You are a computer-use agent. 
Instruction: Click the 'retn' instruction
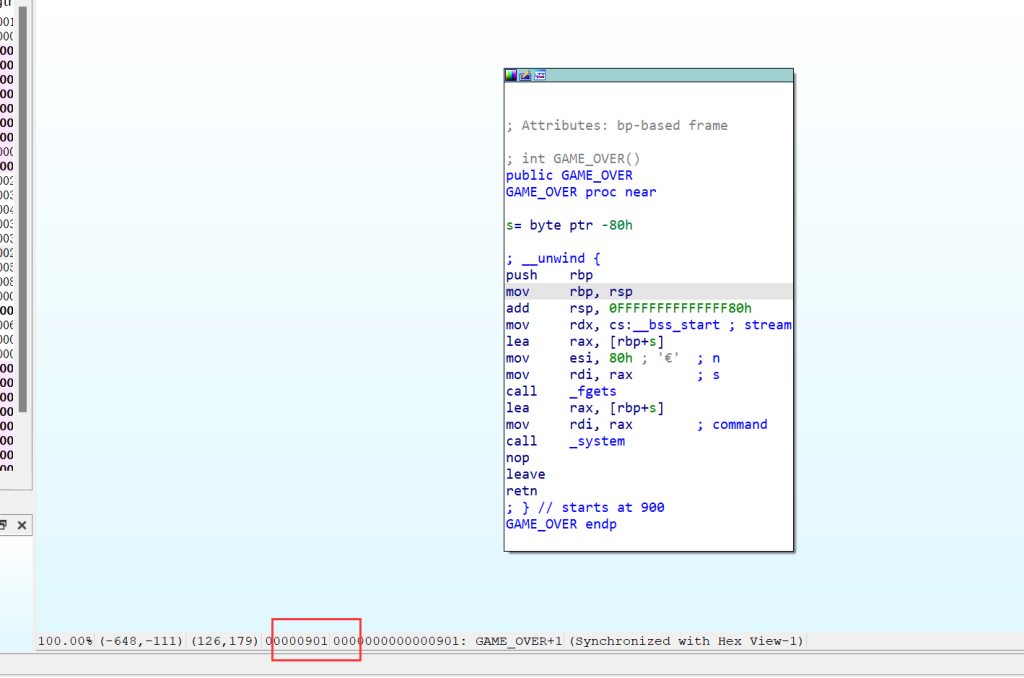click(521, 491)
